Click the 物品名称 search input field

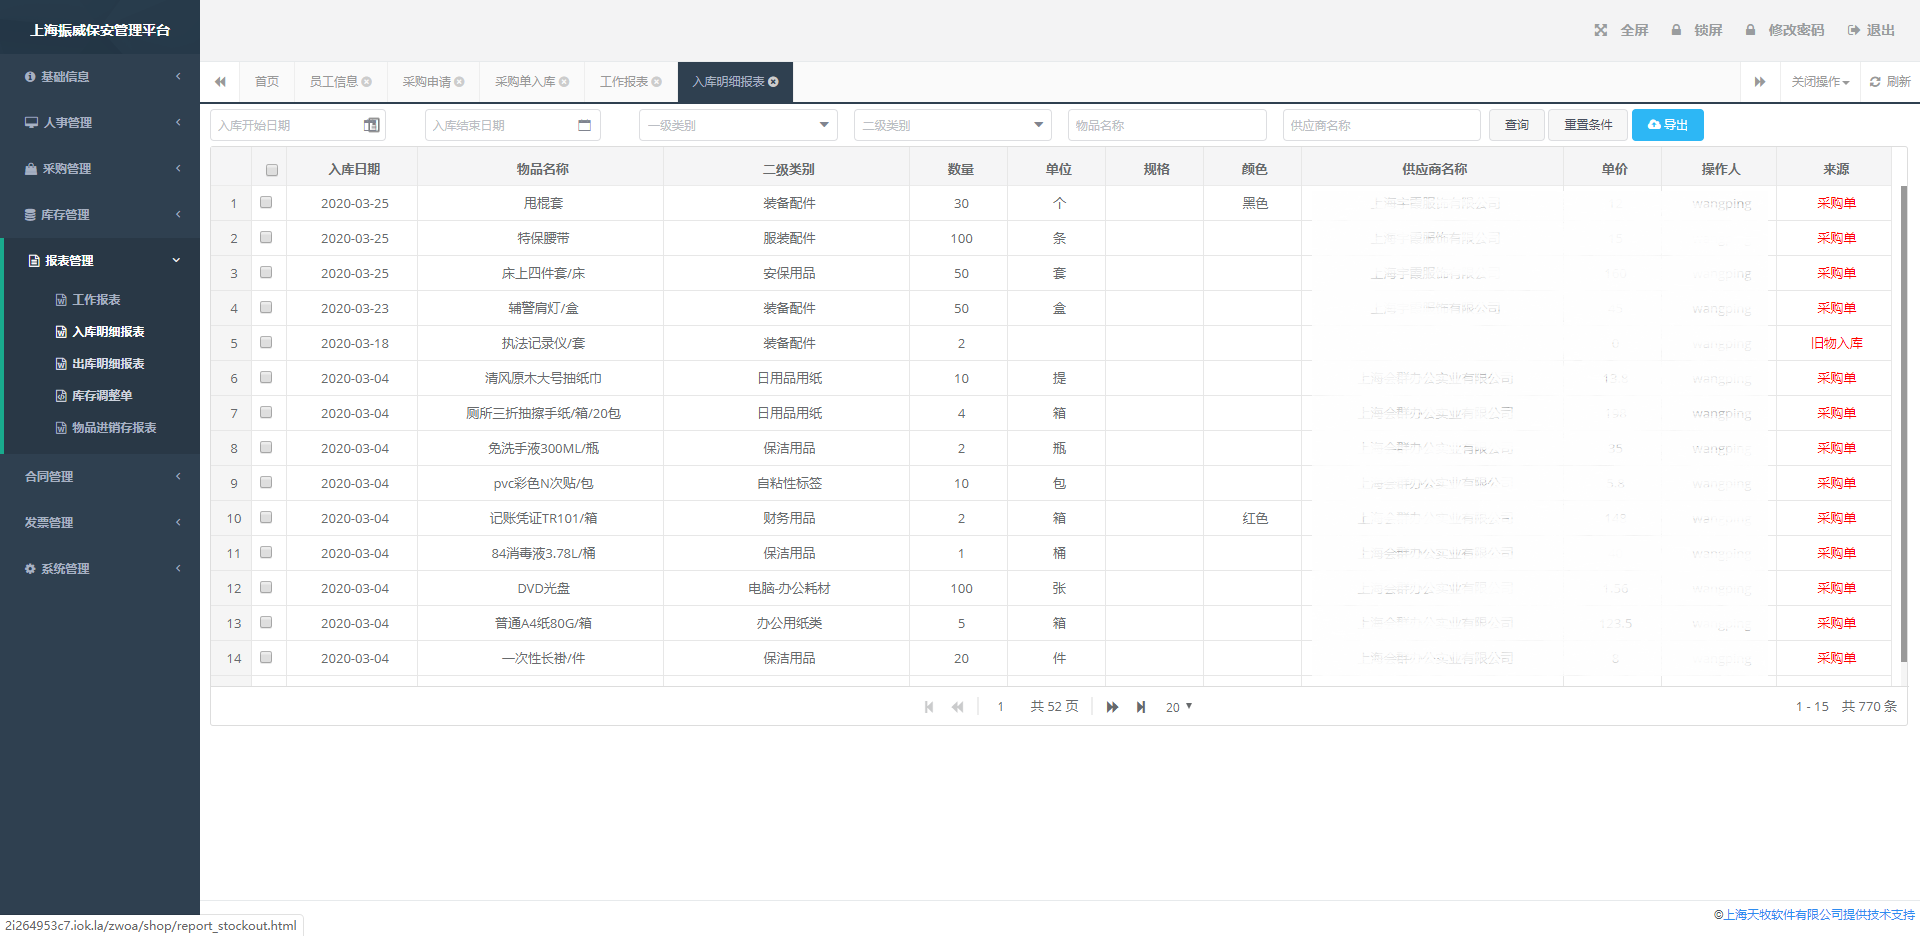click(x=1167, y=125)
